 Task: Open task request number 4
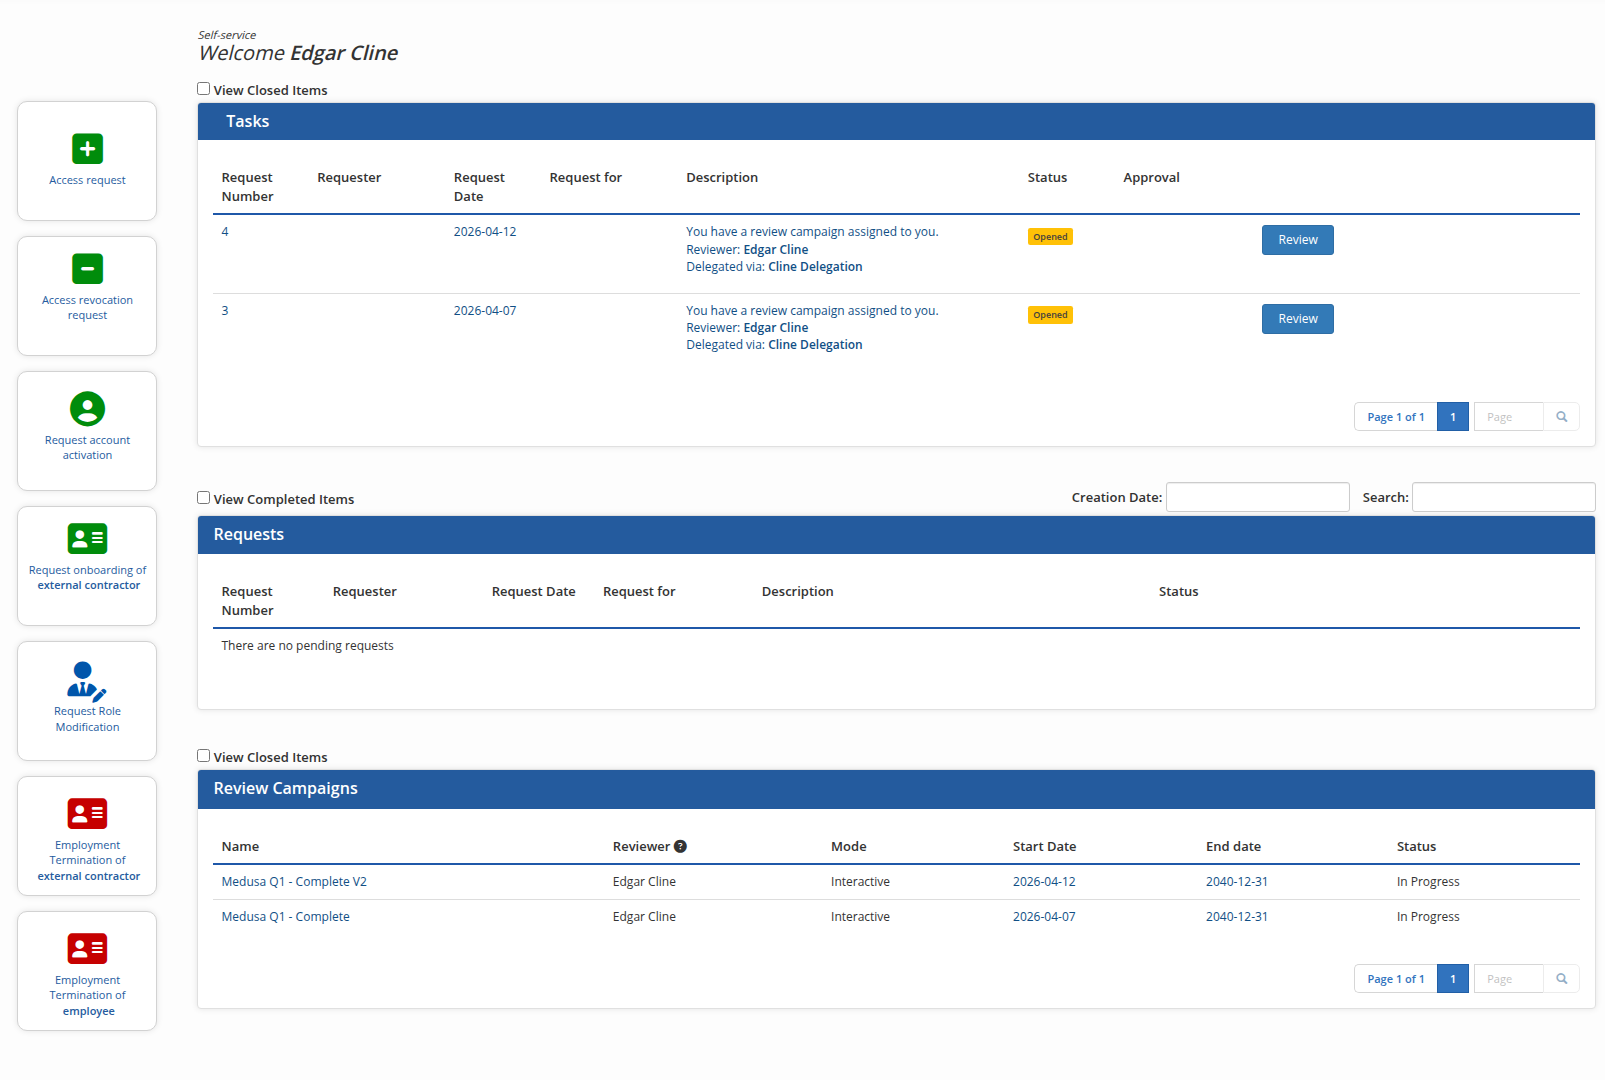(225, 232)
